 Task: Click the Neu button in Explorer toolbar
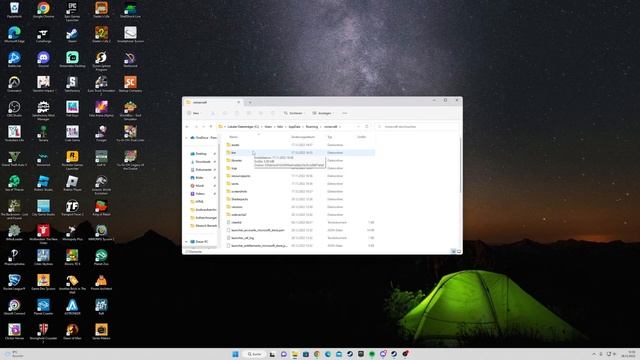tap(193, 113)
